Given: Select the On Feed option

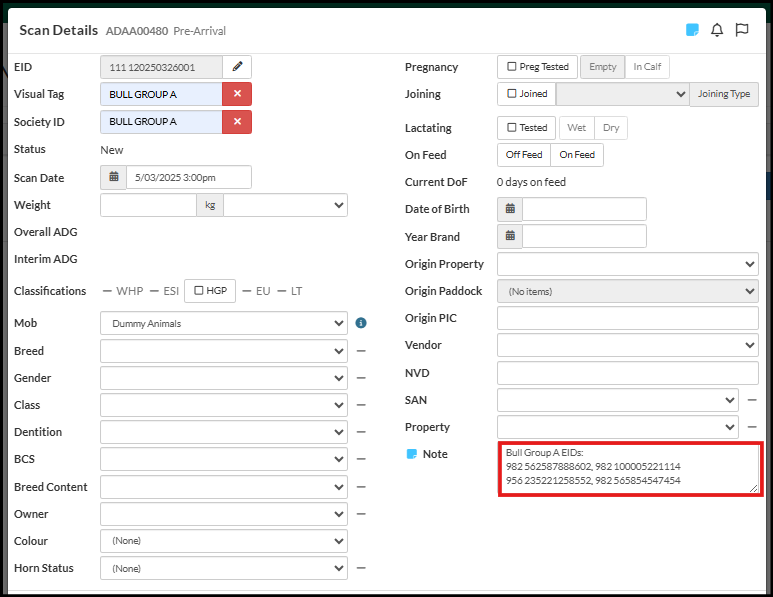Looking at the screenshot, I should click(x=577, y=155).
